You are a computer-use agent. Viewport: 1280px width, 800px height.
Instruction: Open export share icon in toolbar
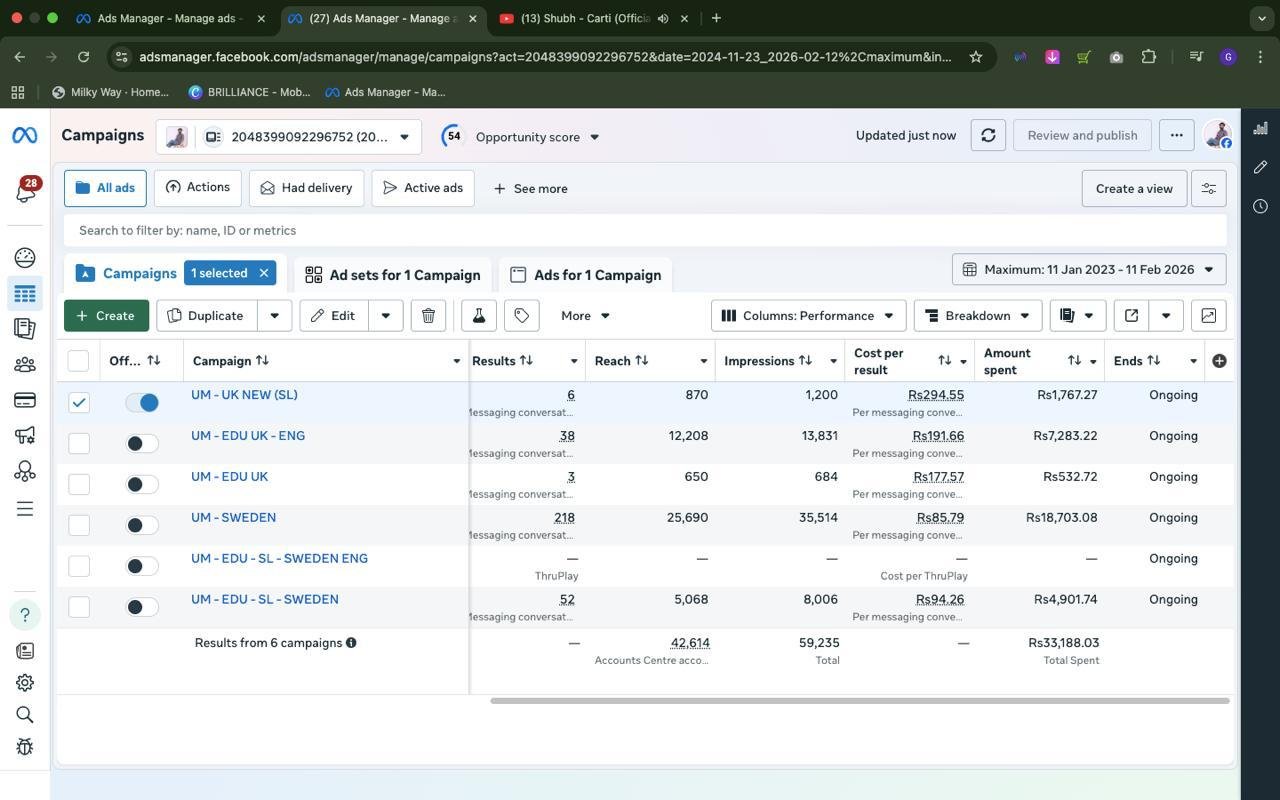tap(1131, 316)
